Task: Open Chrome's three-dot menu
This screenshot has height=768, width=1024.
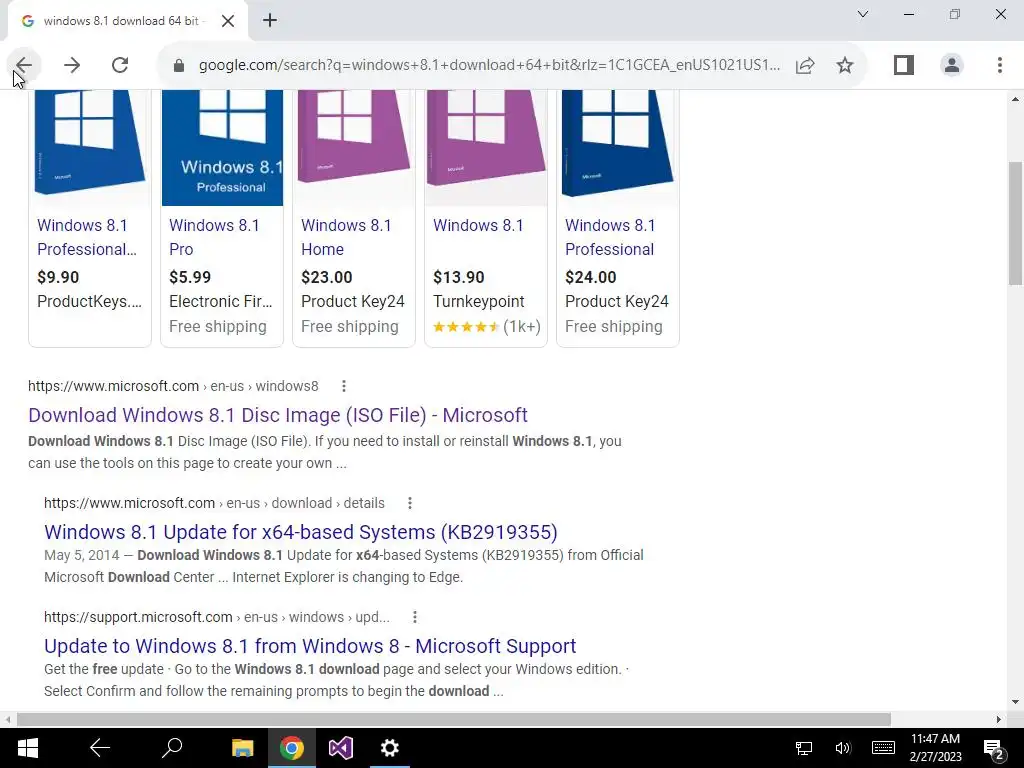Action: coord(1000,65)
